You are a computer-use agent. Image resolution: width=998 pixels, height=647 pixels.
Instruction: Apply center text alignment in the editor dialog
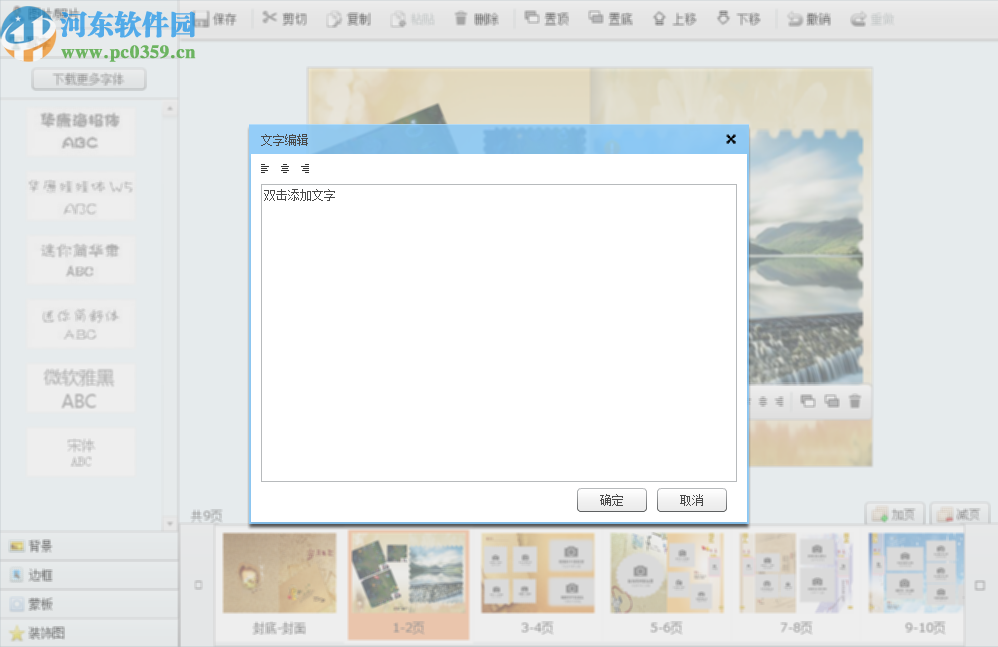(x=284, y=168)
